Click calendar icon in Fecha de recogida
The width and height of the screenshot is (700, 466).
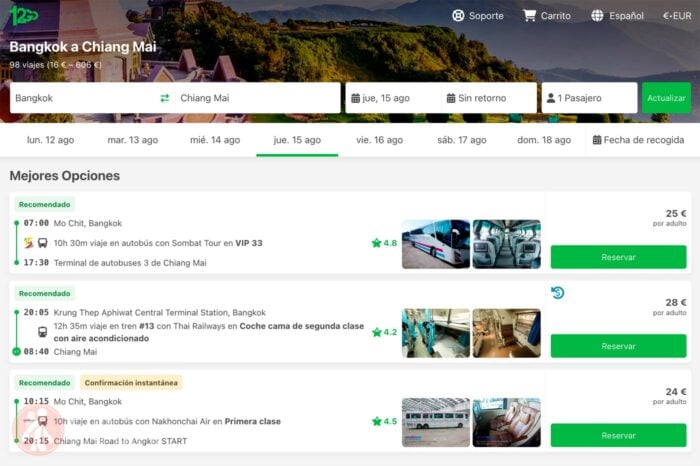tap(597, 140)
